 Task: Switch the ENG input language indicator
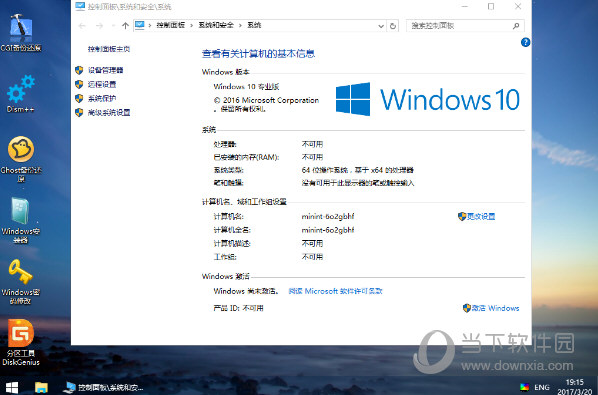coord(542,387)
